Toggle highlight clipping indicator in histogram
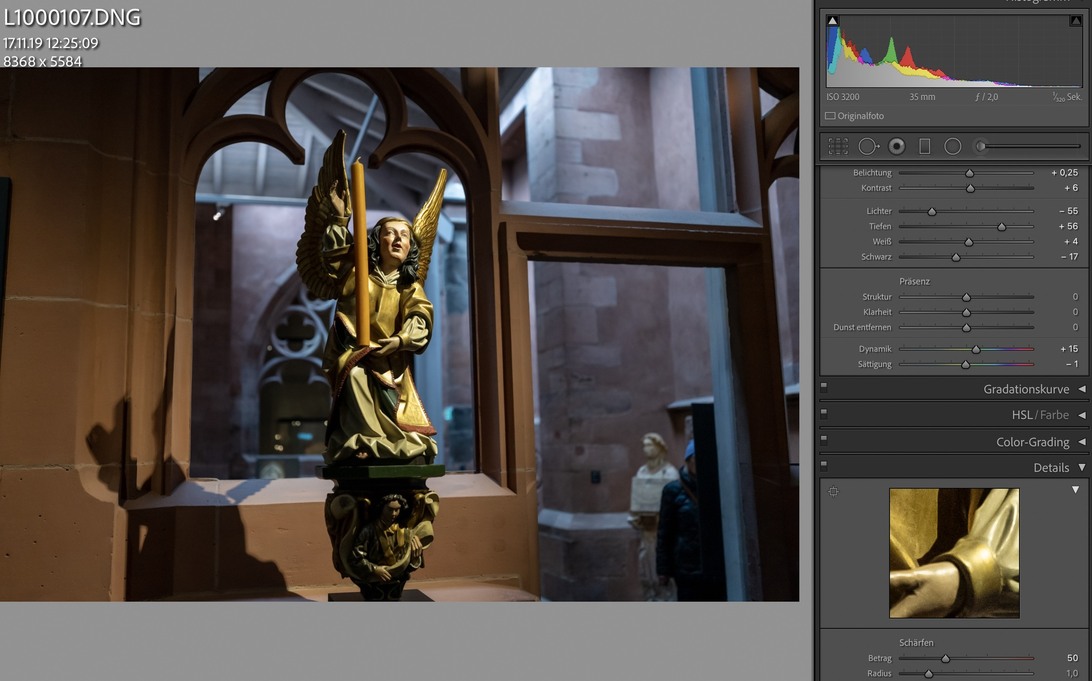This screenshot has height=681, width=1092. (x=1075, y=20)
